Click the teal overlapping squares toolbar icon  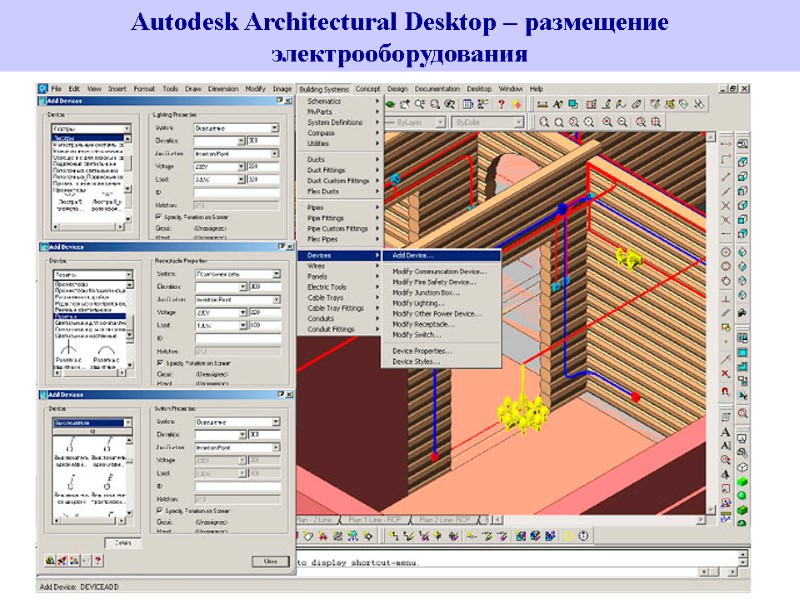click(573, 104)
